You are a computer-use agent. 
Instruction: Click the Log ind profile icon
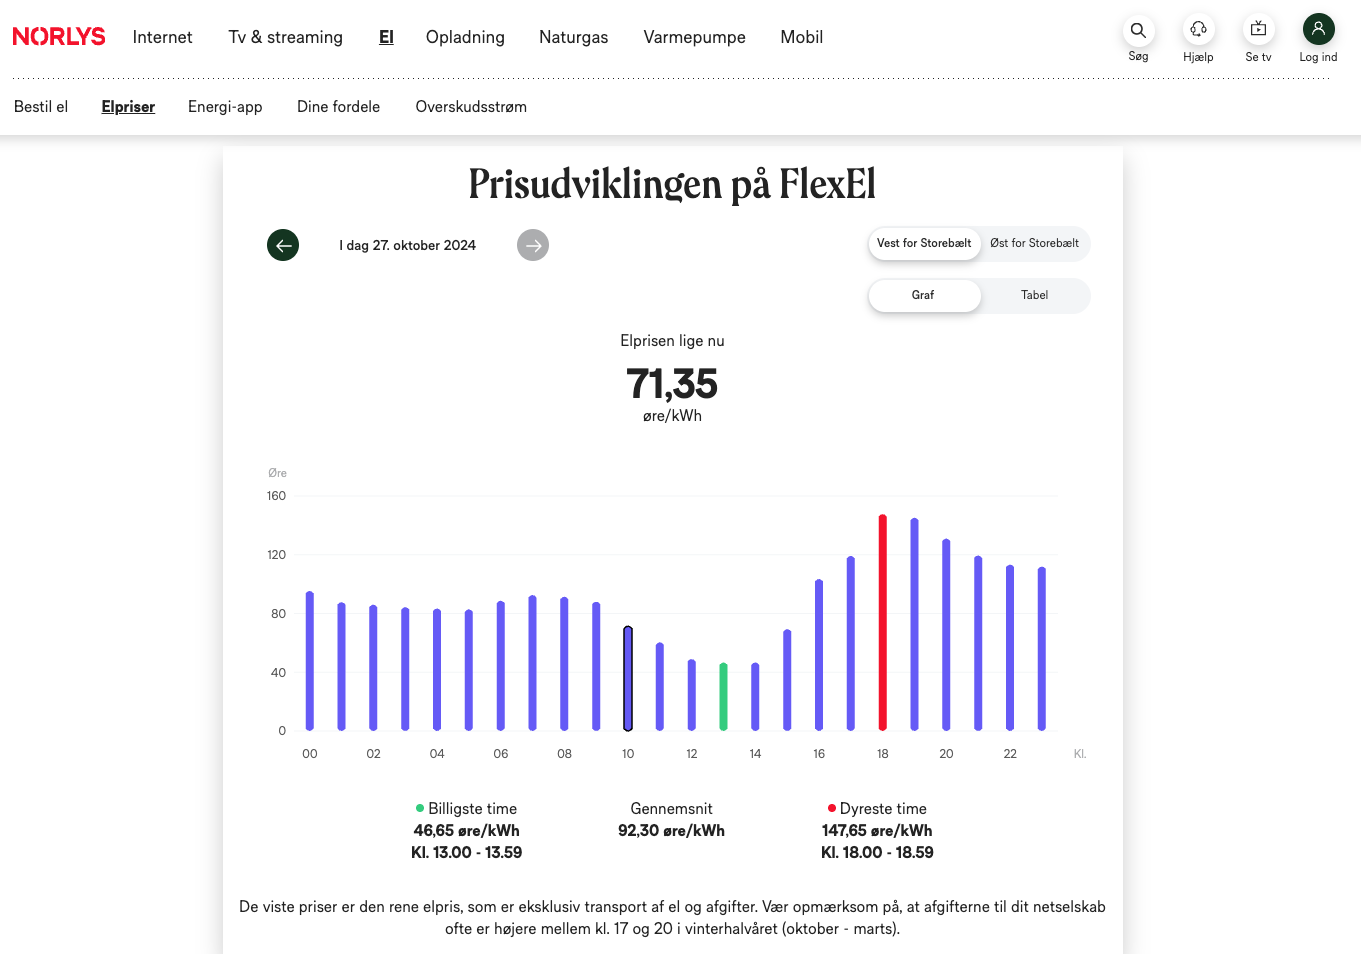pyautogui.click(x=1318, y=30)
